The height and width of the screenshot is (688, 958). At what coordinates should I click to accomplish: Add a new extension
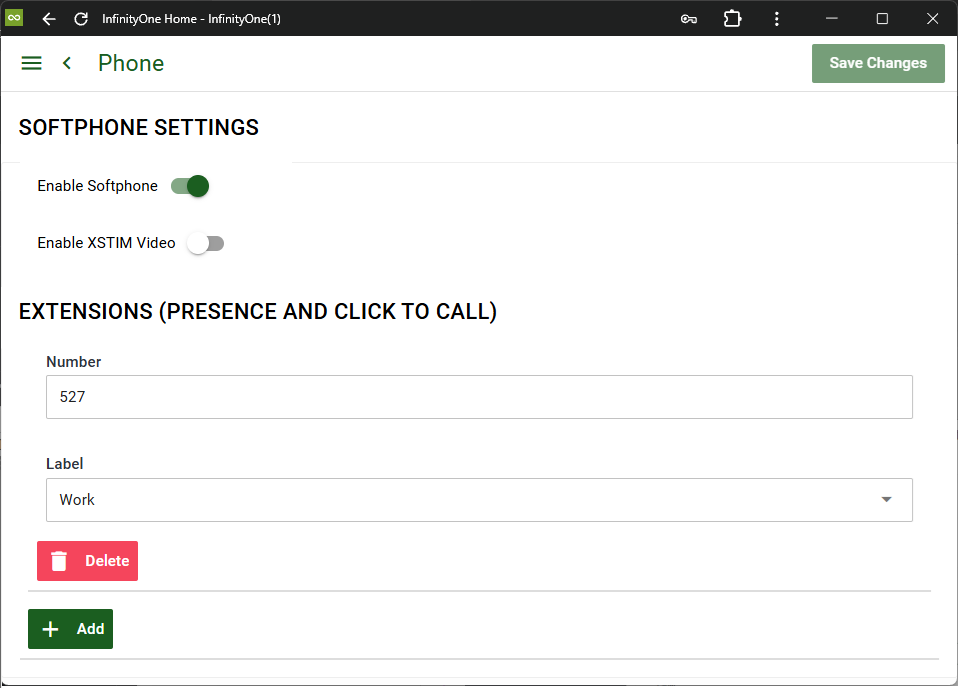70,629
